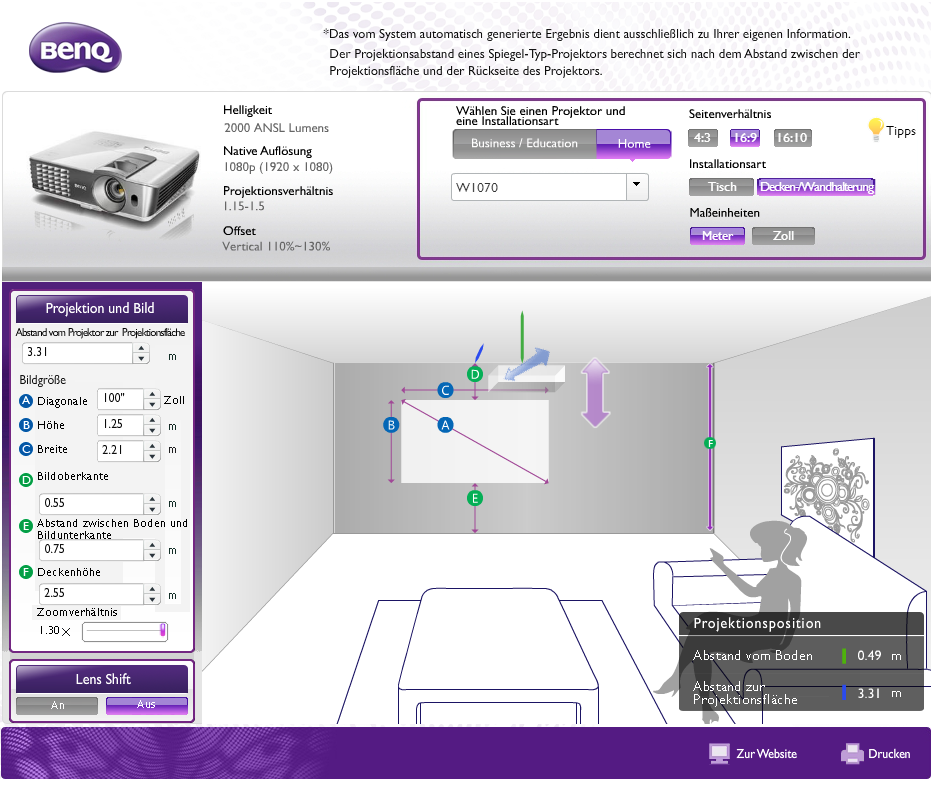Viewport: 933px width, 792px height.
Task: Click the Bildoberkante input field 0.55
Action: [x=92, y=503]
